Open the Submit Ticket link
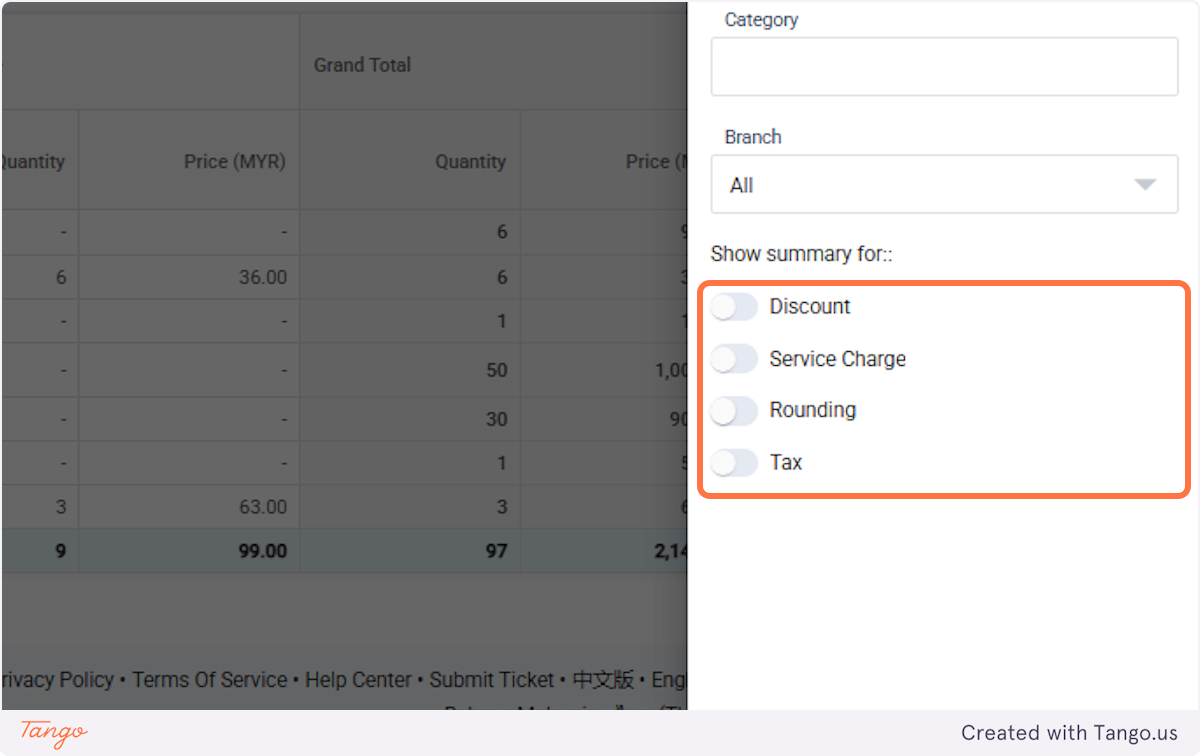1200x756 pixels. [x=491, y=680]
